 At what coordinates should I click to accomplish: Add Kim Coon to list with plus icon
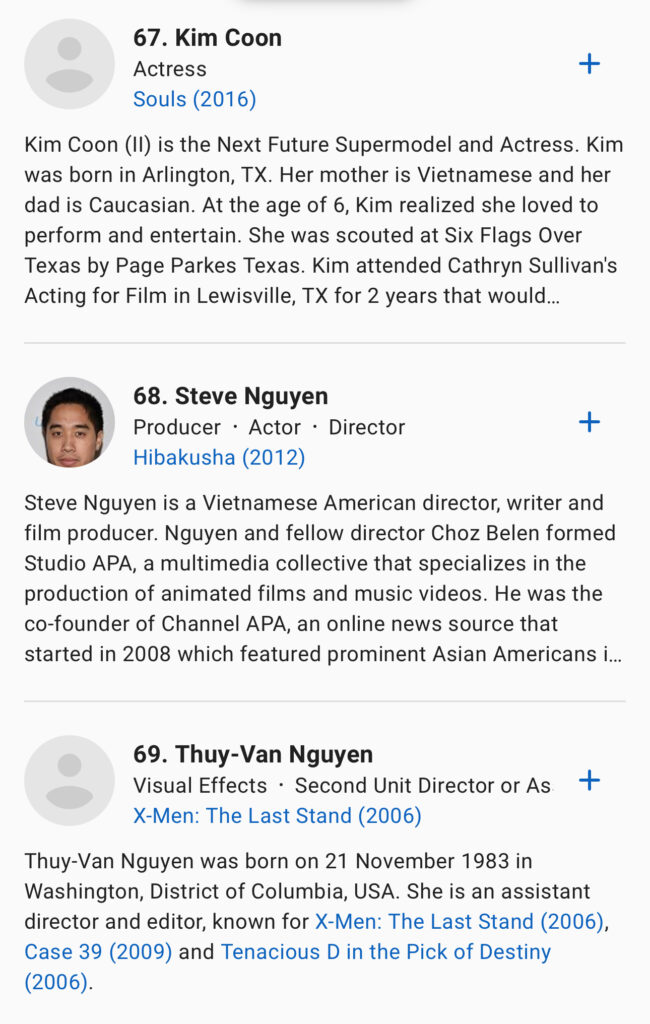[590, 64]
